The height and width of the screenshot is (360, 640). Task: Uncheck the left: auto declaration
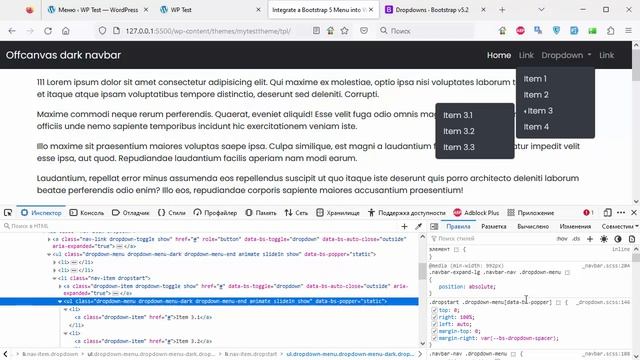[x=434, y=324]
